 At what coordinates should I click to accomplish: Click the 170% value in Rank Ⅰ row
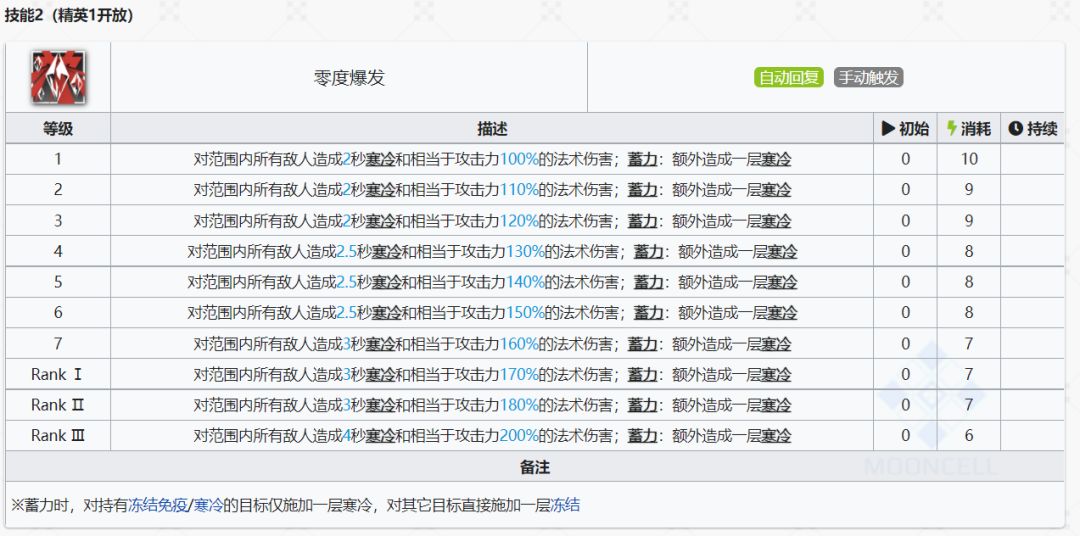(519, 375)
